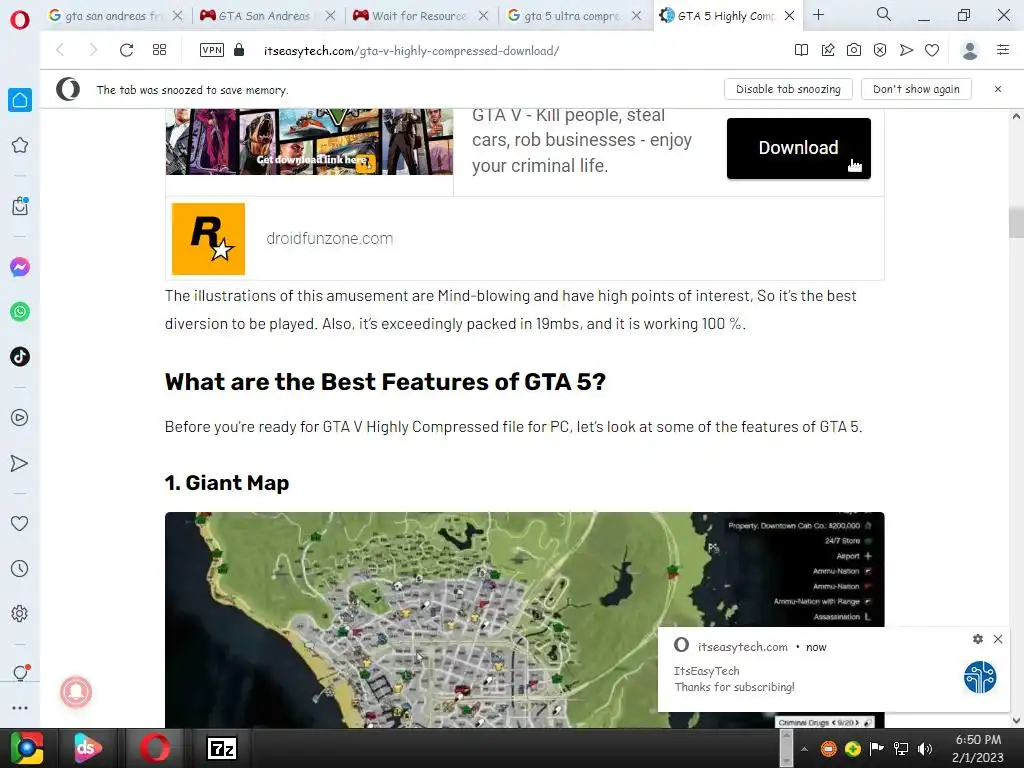Screen dimensions: 1024x768
Task: Click Disable tab snoozing button
Action: pos(788,89)
